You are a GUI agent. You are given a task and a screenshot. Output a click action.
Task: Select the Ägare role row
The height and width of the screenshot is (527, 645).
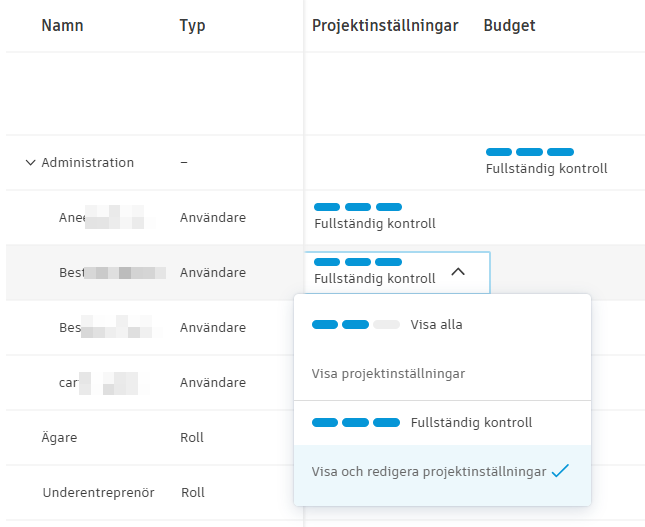60,438
